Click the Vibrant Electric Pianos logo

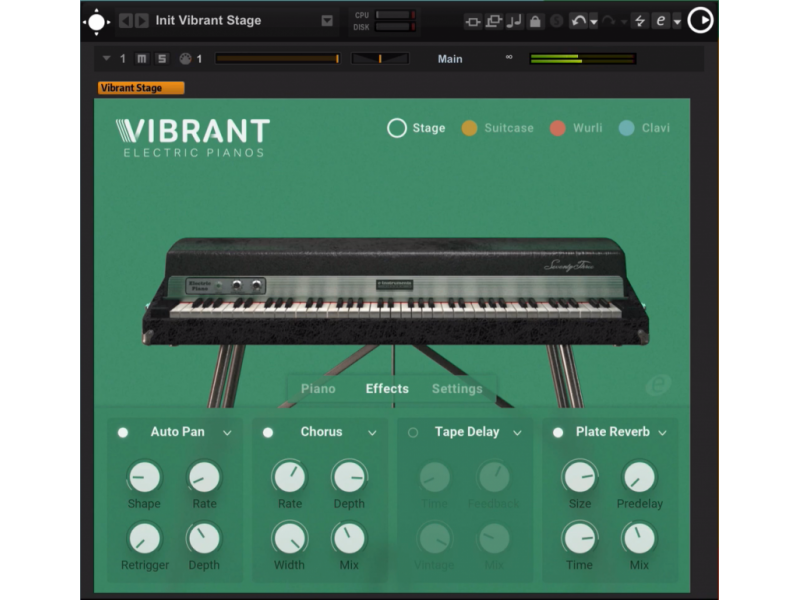[x=192, y=138]
